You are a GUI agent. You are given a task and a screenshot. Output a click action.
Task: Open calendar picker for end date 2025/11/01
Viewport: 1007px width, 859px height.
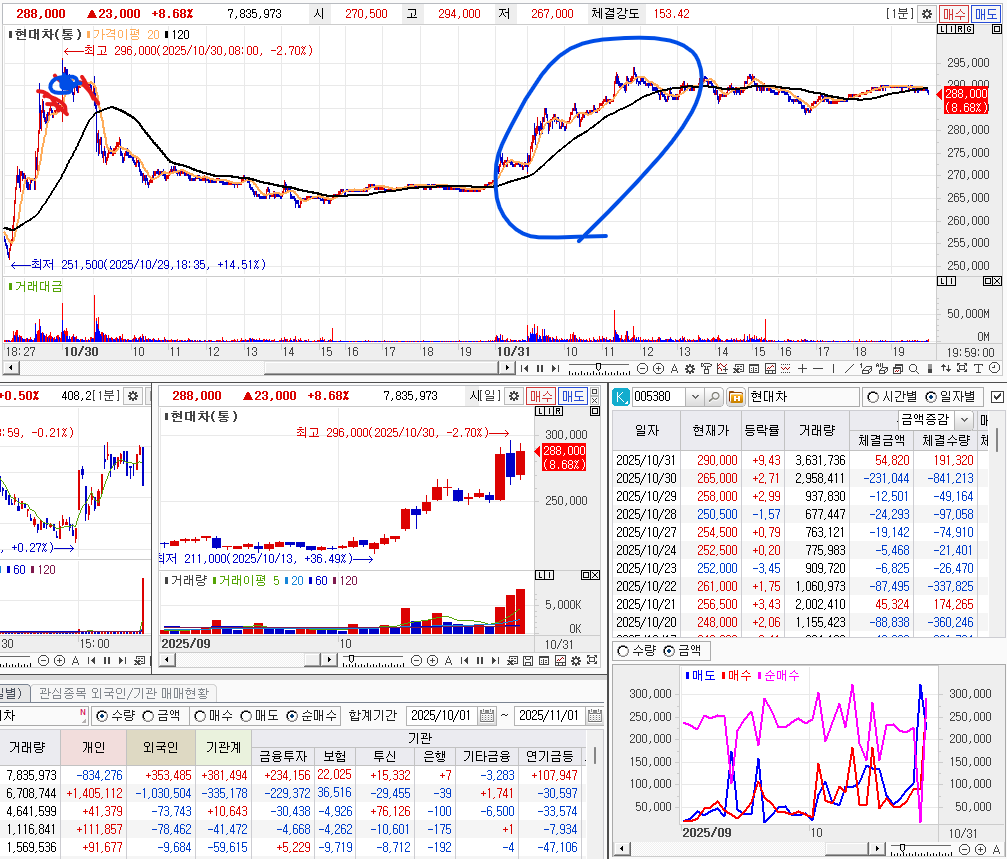(x=595, y=715)
